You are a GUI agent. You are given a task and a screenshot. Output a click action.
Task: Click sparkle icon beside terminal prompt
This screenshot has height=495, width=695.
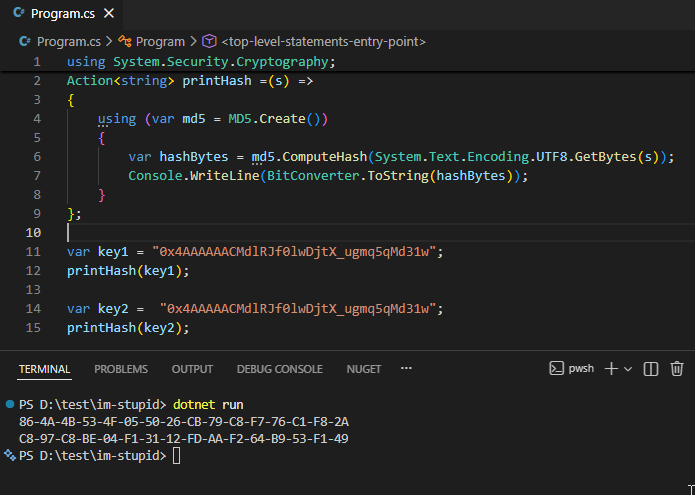click(10, 455)
